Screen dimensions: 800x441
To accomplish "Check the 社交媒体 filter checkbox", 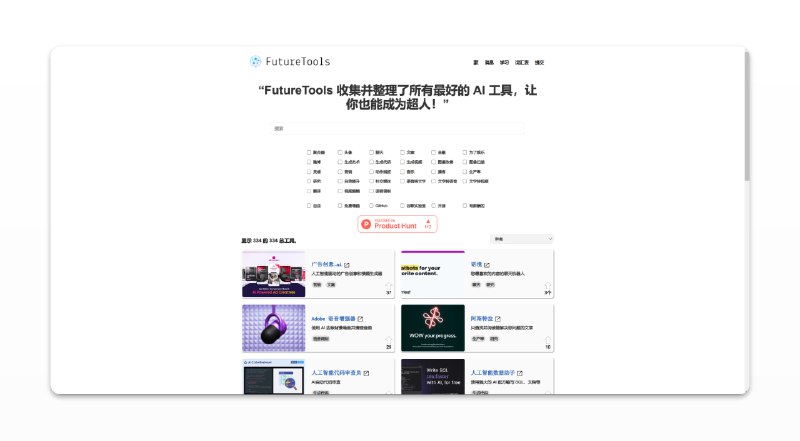I will coord(371,181).
